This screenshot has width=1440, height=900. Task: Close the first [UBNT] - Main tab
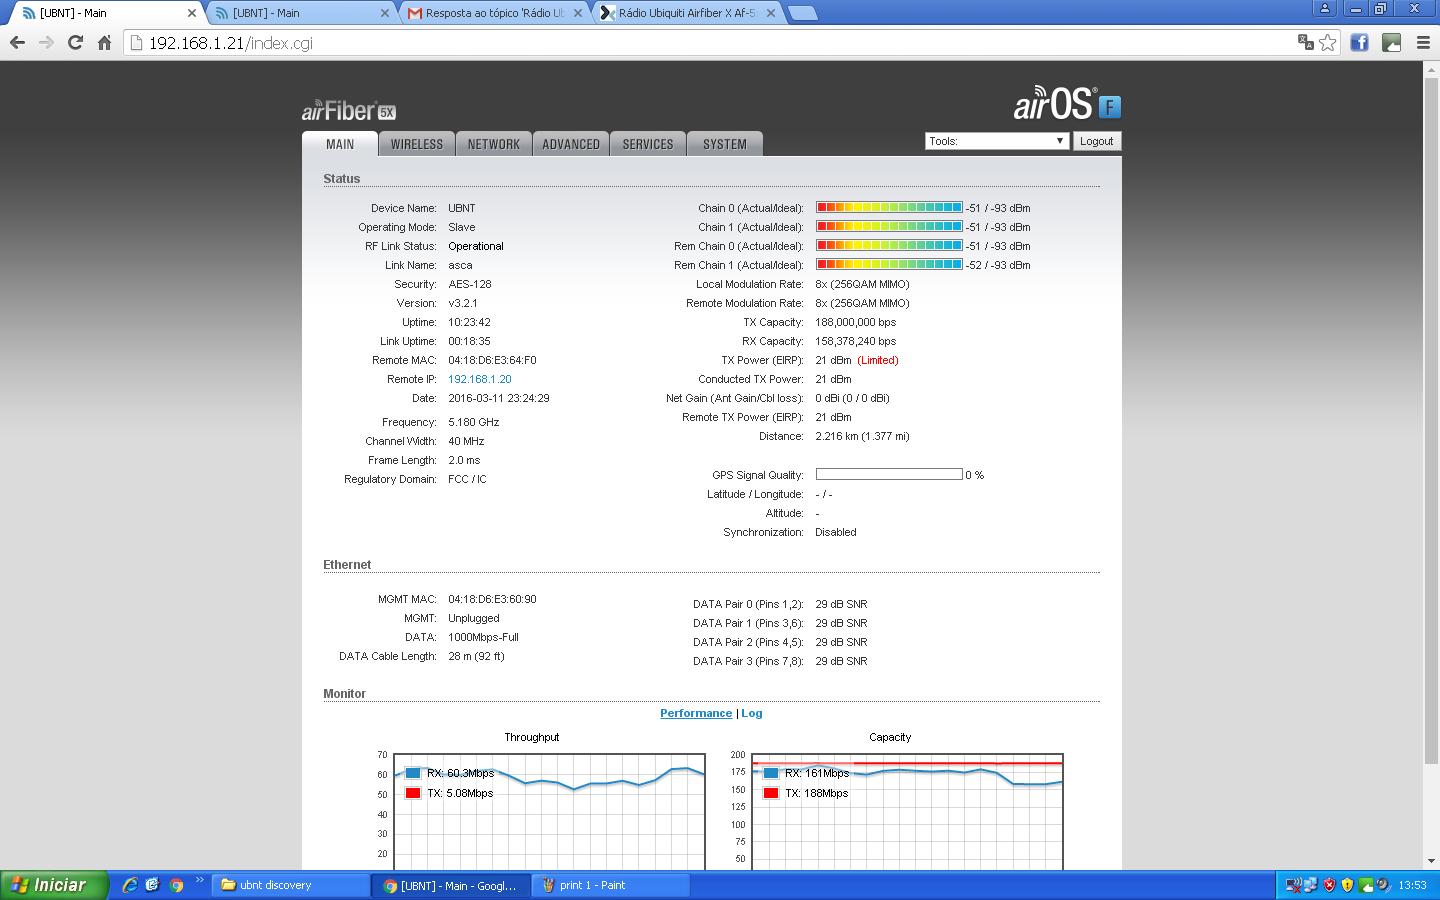point(192,13)
